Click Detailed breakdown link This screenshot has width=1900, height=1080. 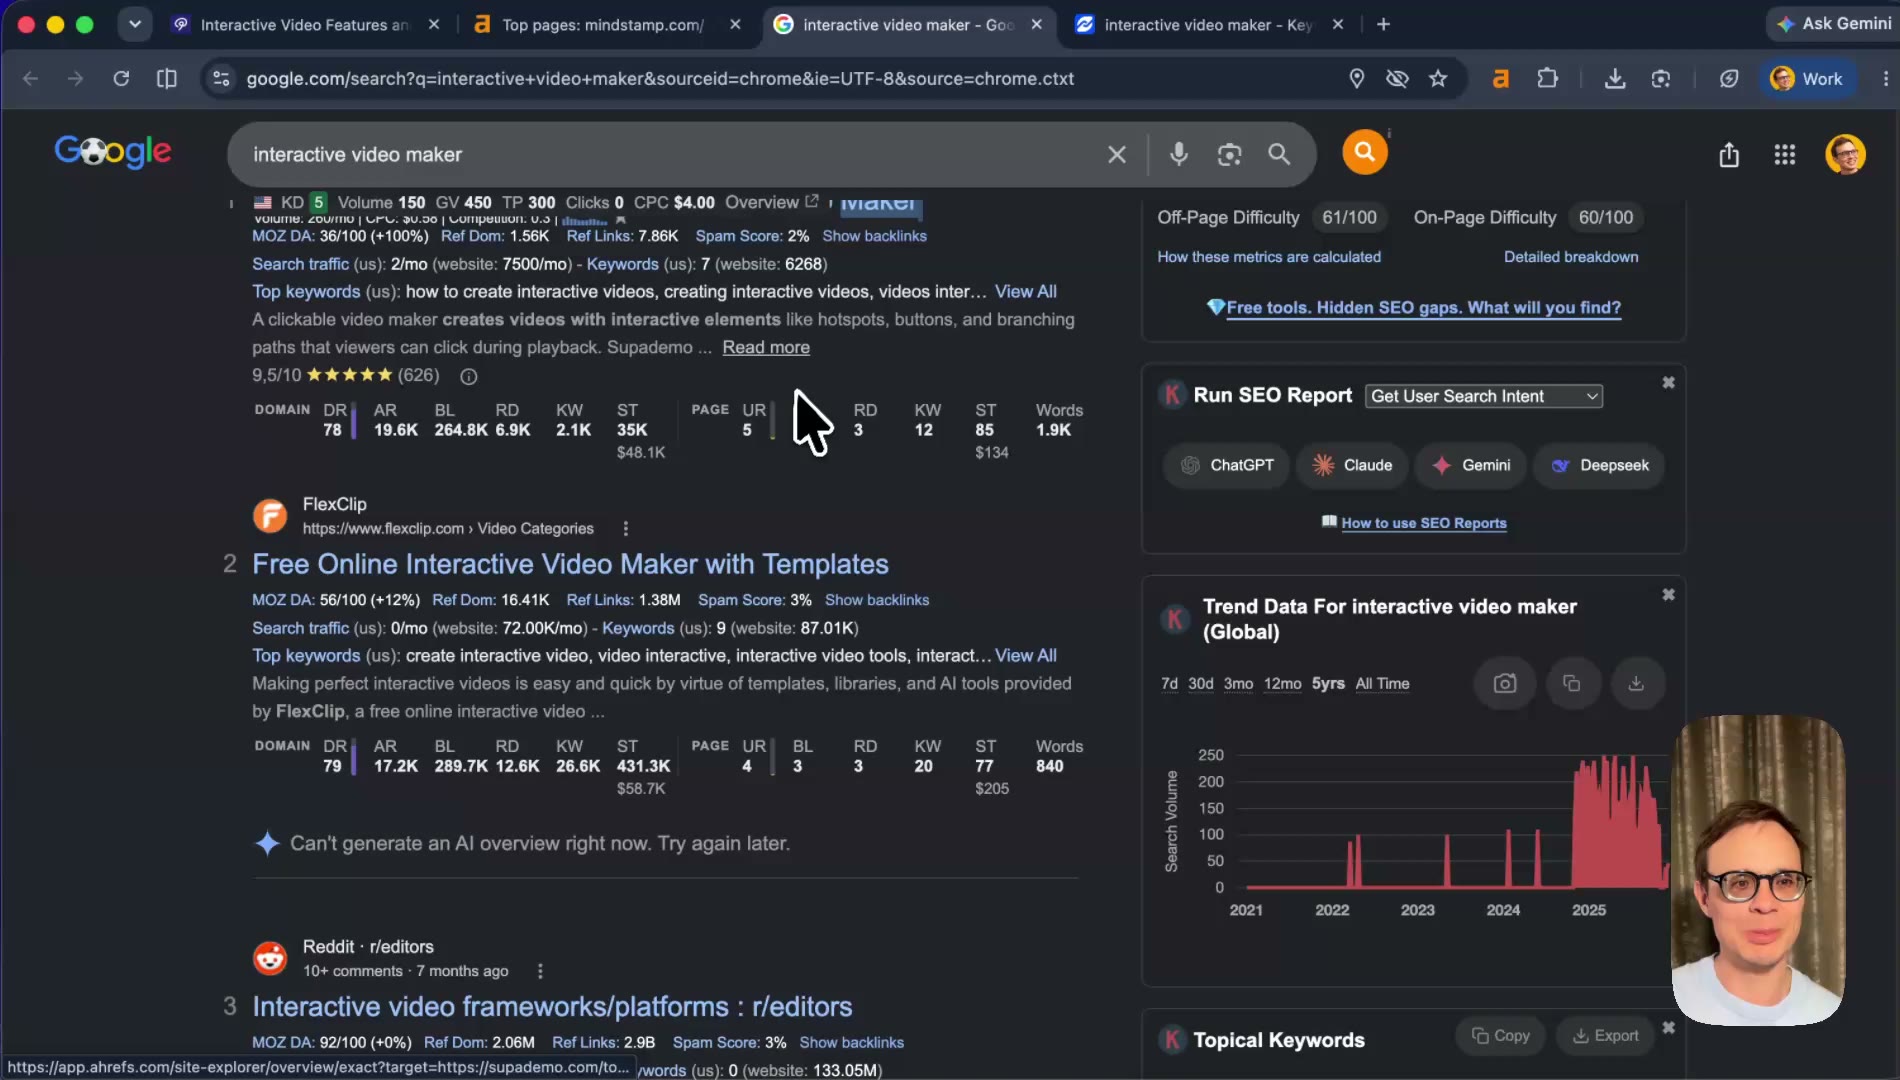(1571, 257)
